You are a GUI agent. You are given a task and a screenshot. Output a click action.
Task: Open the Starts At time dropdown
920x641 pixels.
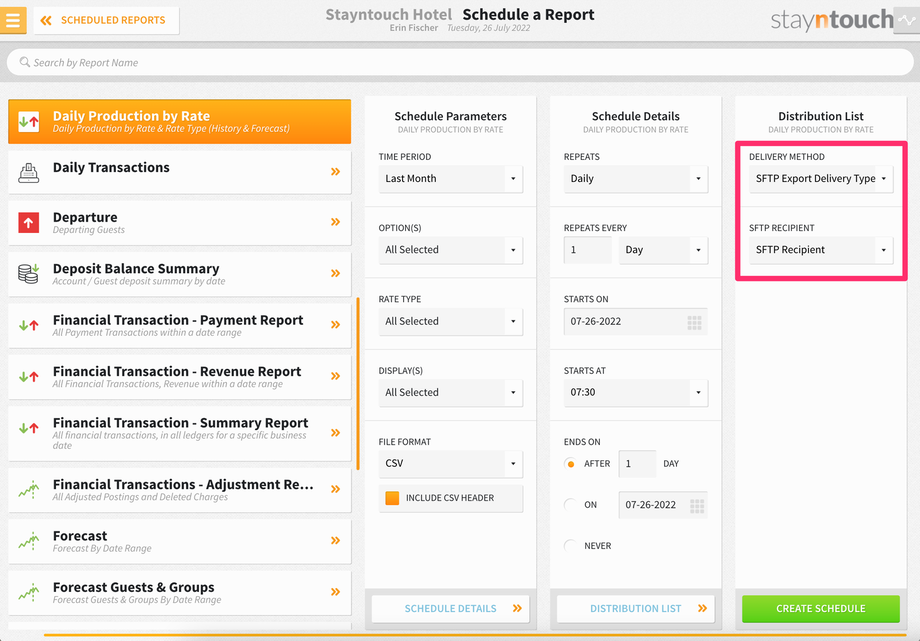[635, 392]
